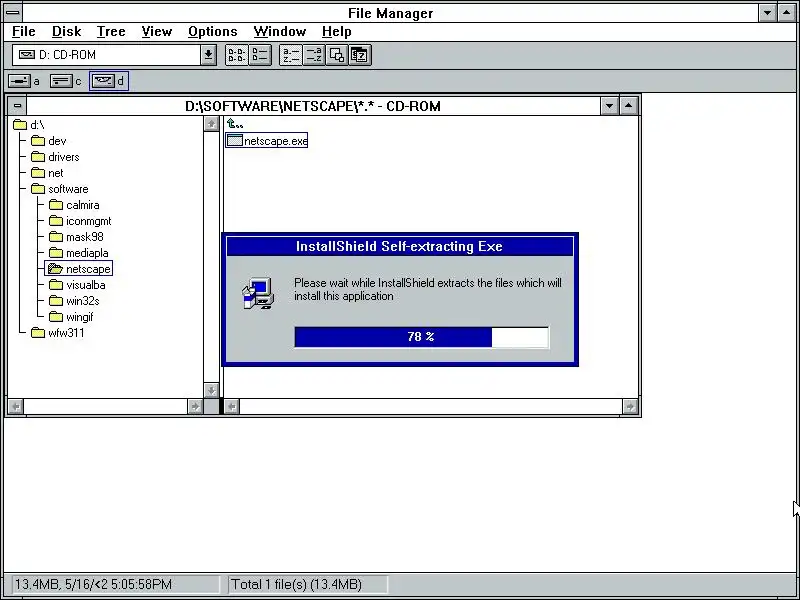Select CD-ROM drive d icon
Image resolution: width=800 pixels, height=600 pixels.
(x=103, y=81)
